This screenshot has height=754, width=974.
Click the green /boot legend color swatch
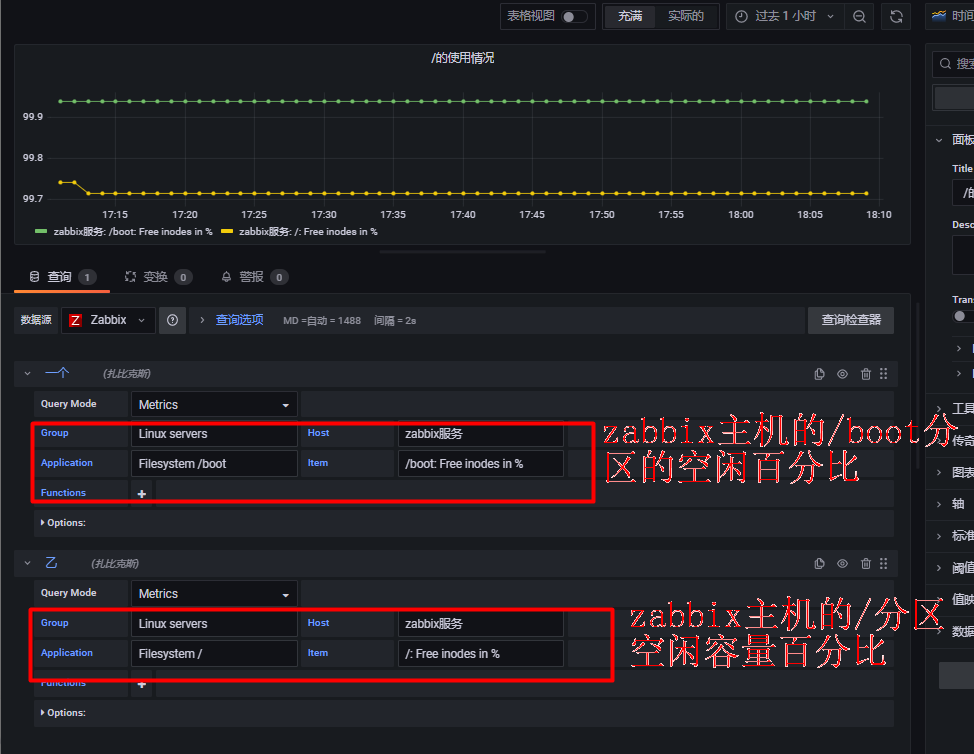(x=41, y=232)
